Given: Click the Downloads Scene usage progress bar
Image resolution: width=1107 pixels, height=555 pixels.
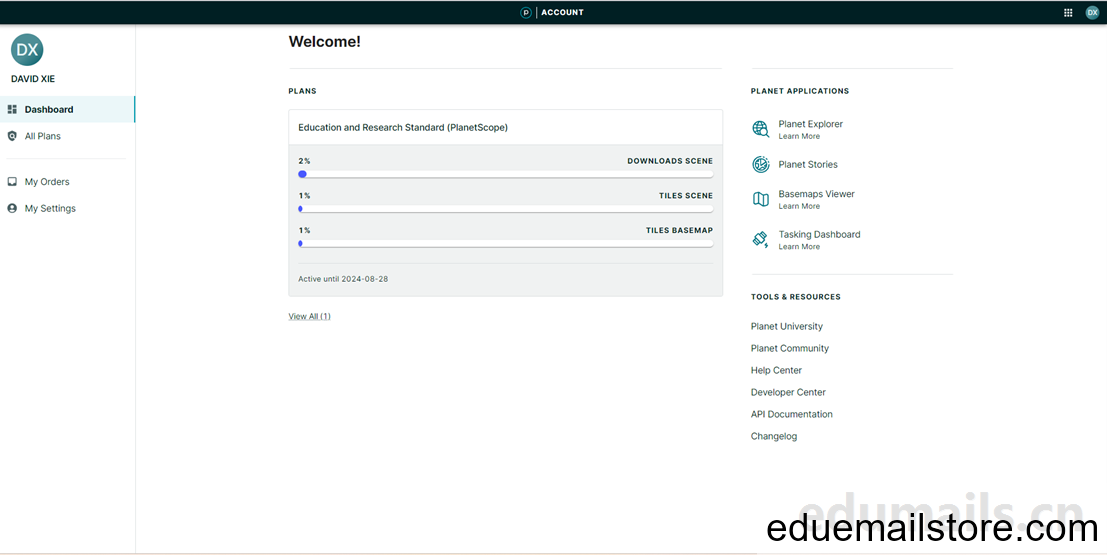Looking at the screenshot, I should point(505,174).
